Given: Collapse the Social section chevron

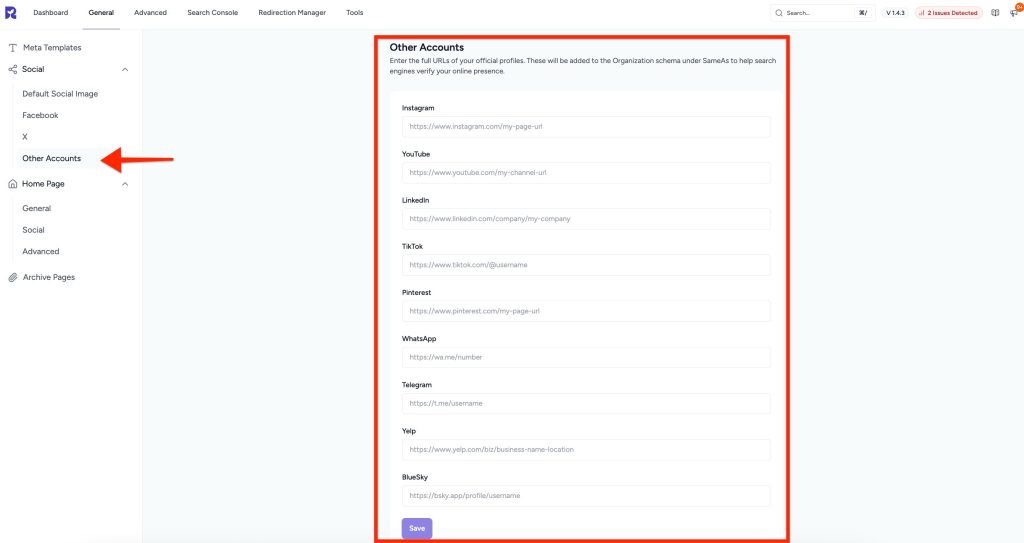Looking at the screenshot, I should 125,70.
